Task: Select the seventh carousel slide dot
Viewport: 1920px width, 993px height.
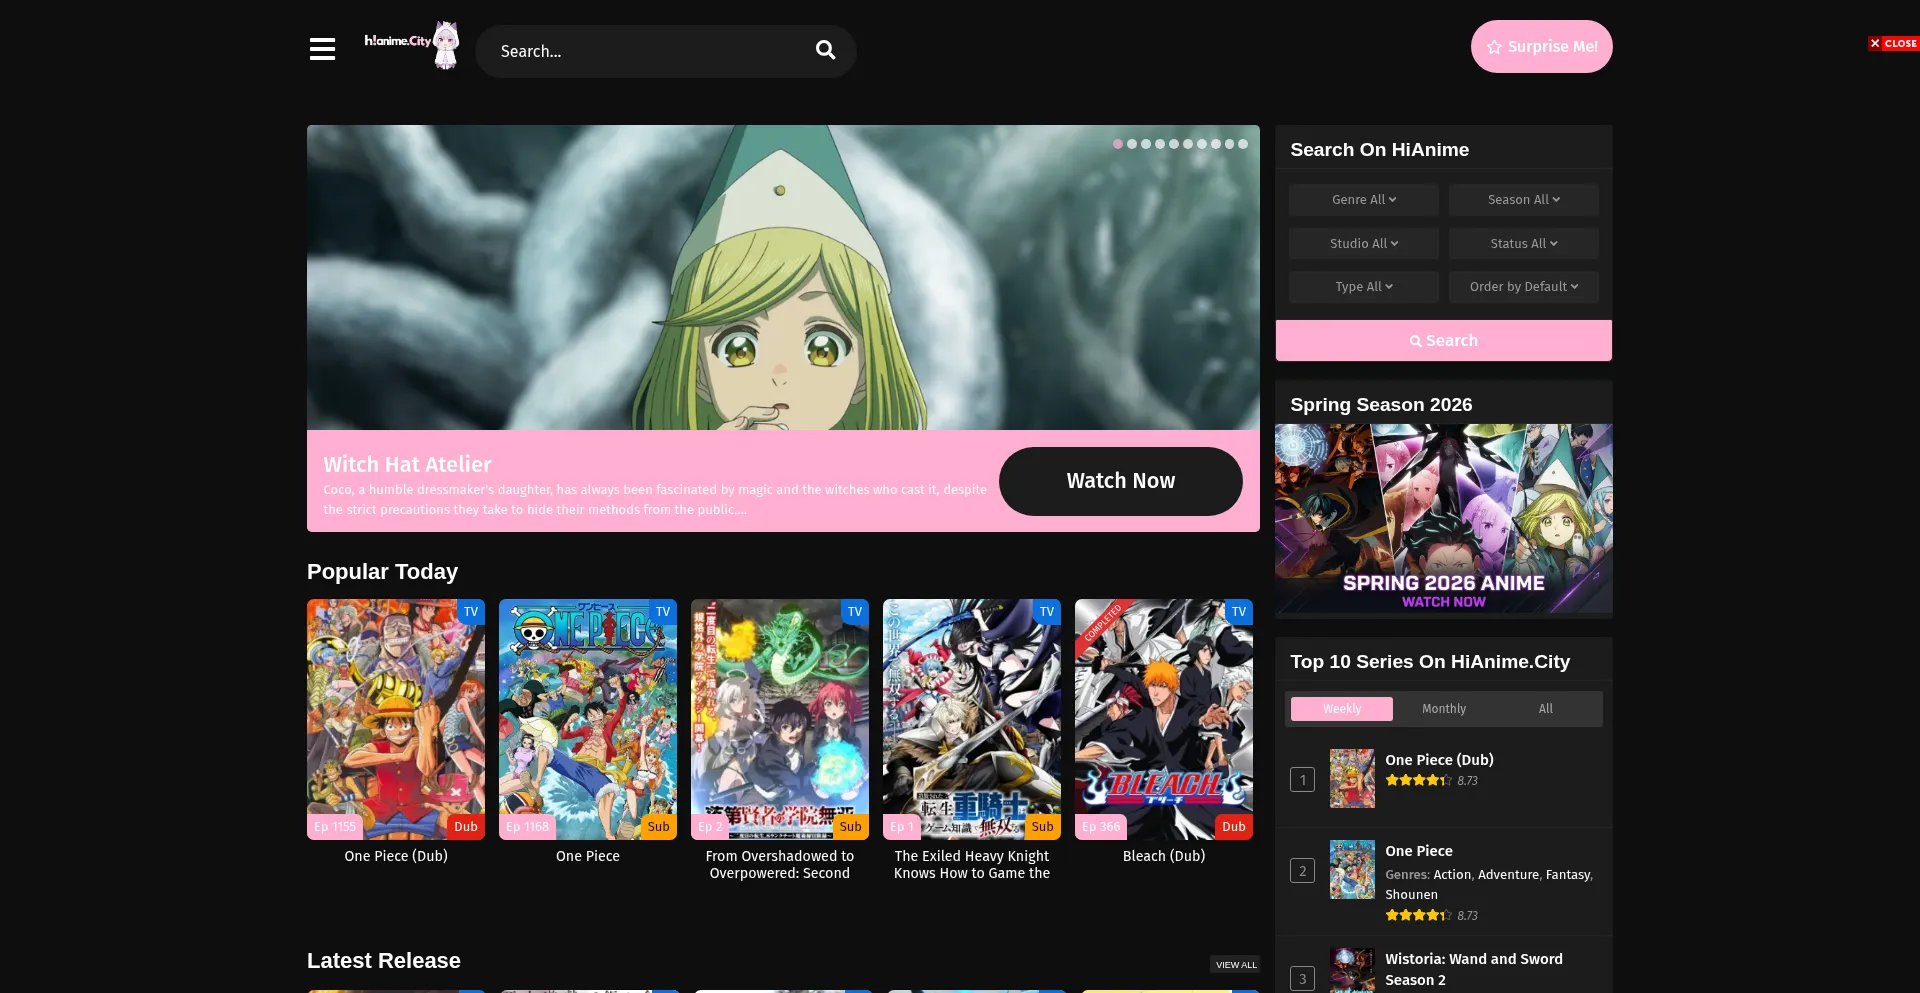Action: click(x=1202, y=144)
